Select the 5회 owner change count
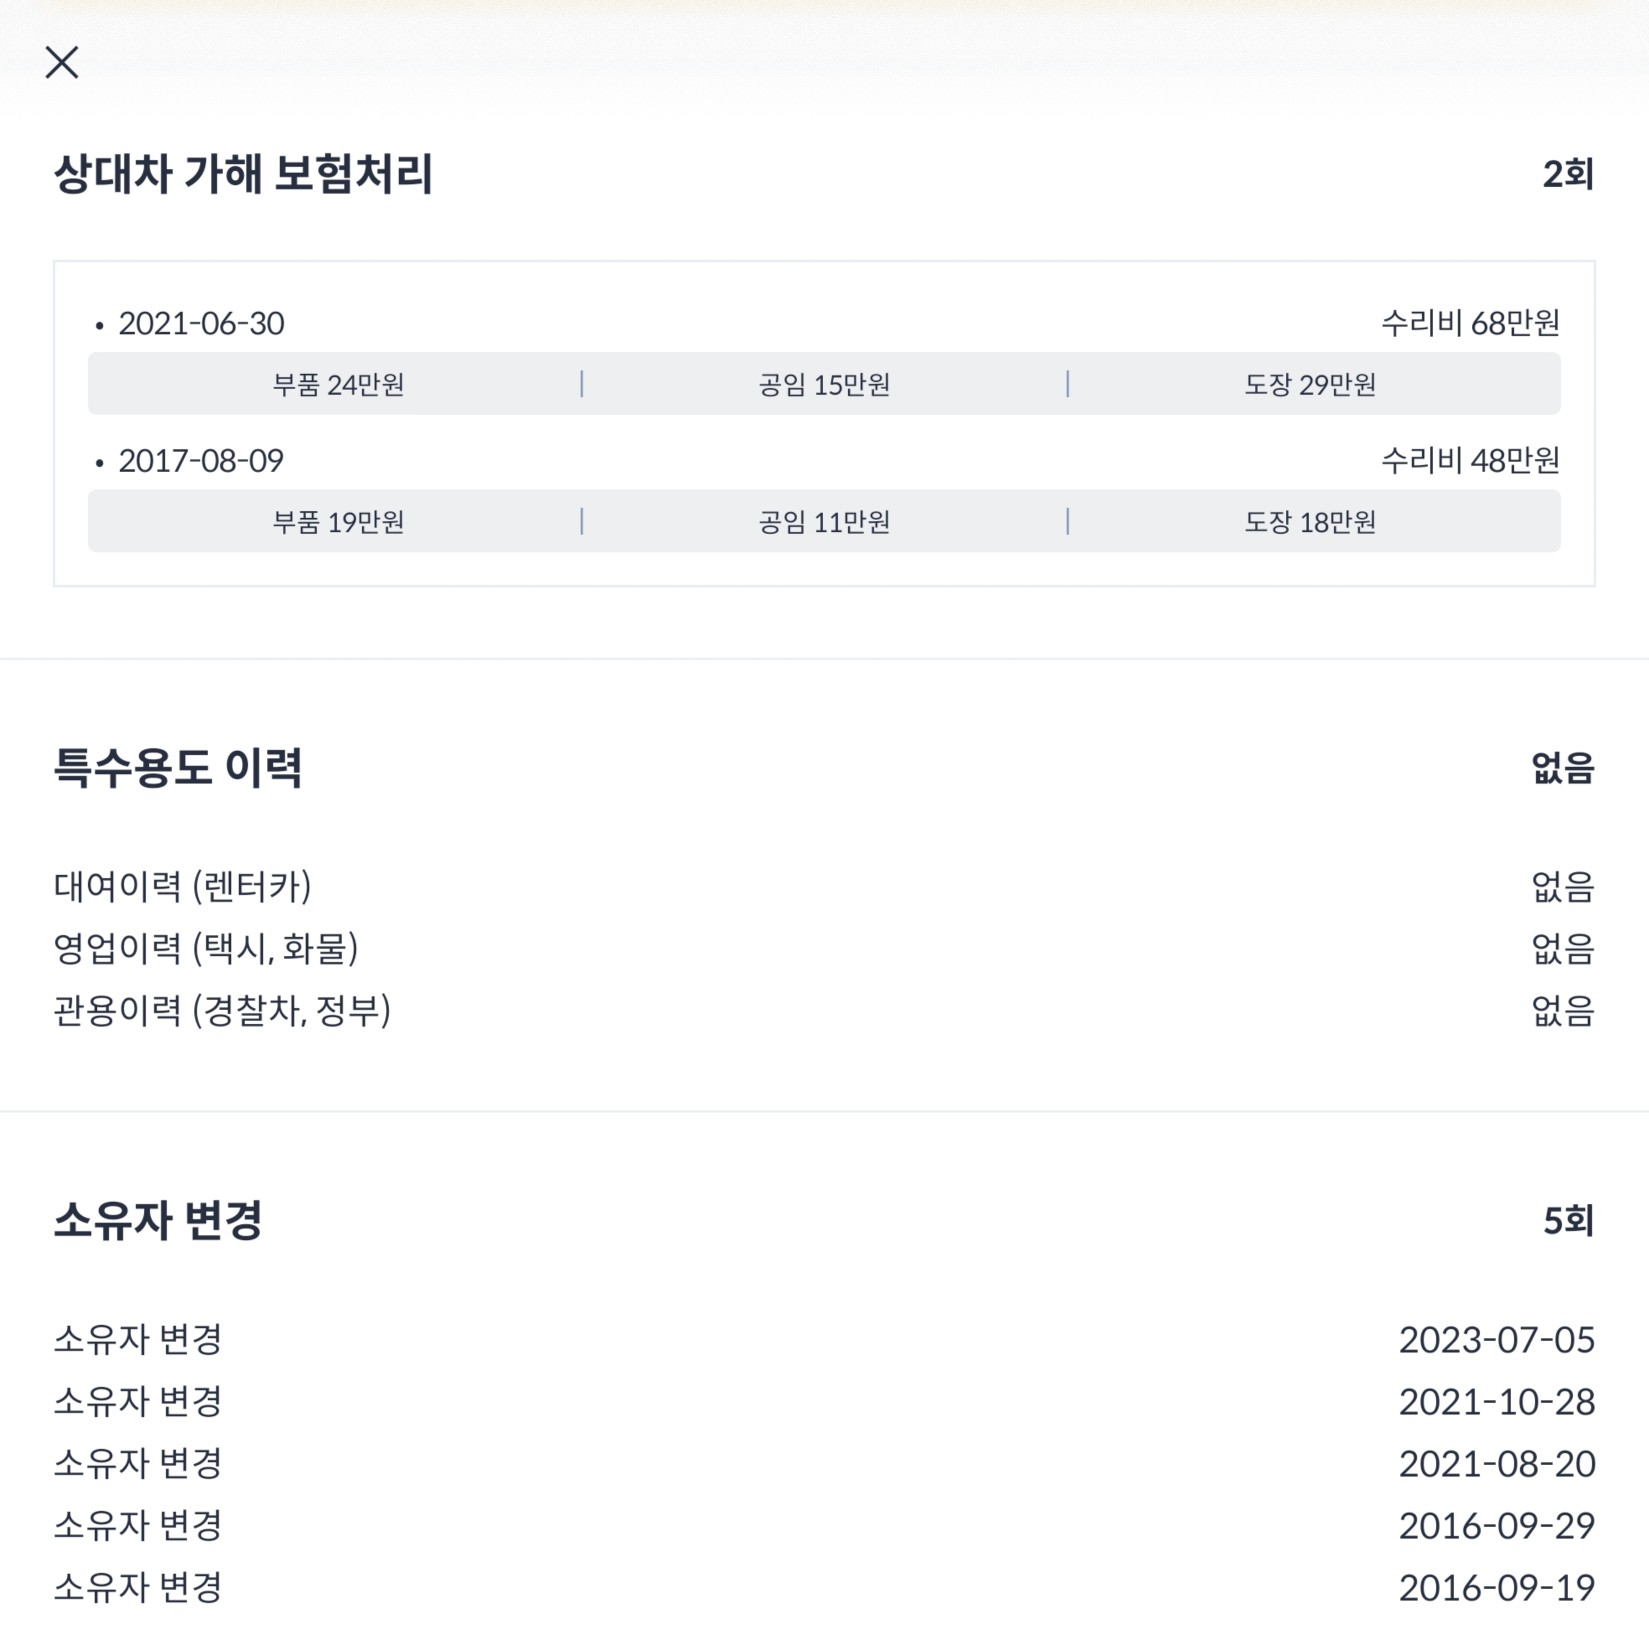Viewport: 1649px width, 1650px height. 1568,1221
